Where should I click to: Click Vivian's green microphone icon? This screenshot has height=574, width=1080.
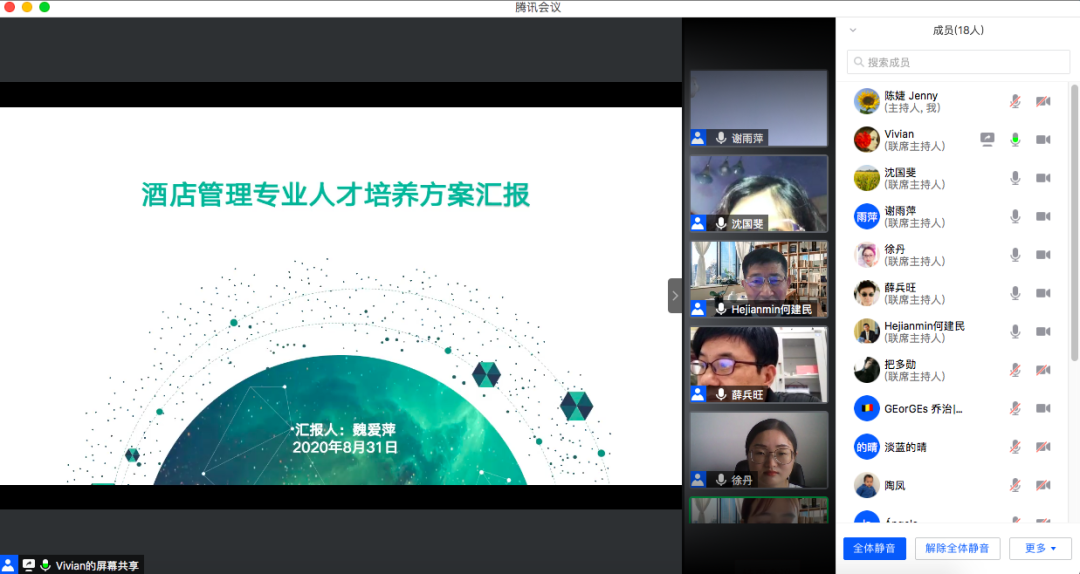coord(1015,140)
